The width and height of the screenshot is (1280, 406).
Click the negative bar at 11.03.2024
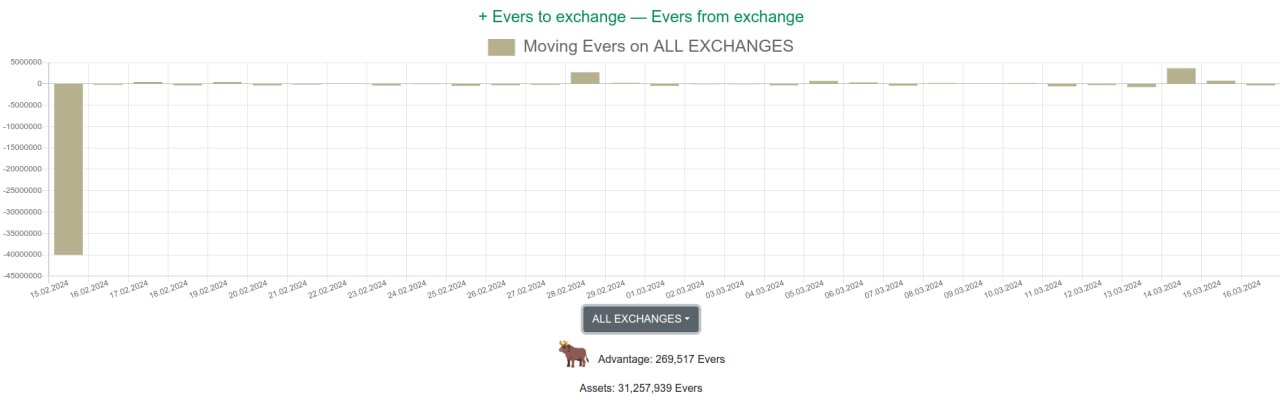pos(1062,85)
